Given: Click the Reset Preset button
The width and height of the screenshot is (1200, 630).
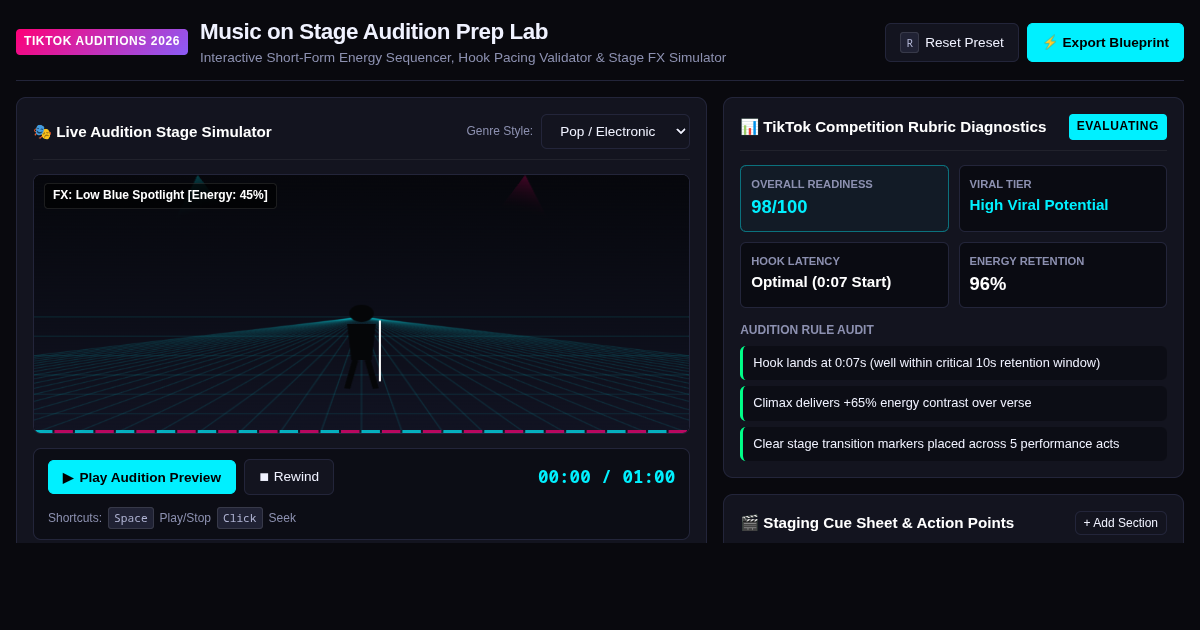Looking at the screenshot, I should click(951, 43).
